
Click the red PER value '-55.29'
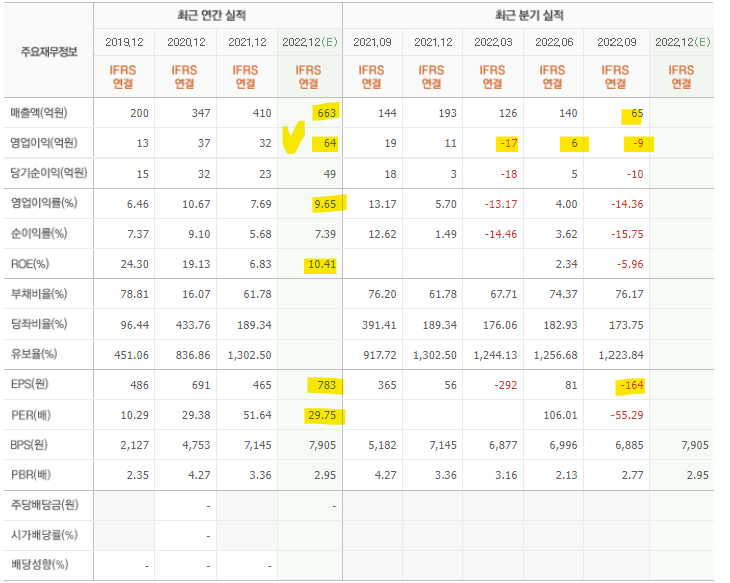click(627, 415)
